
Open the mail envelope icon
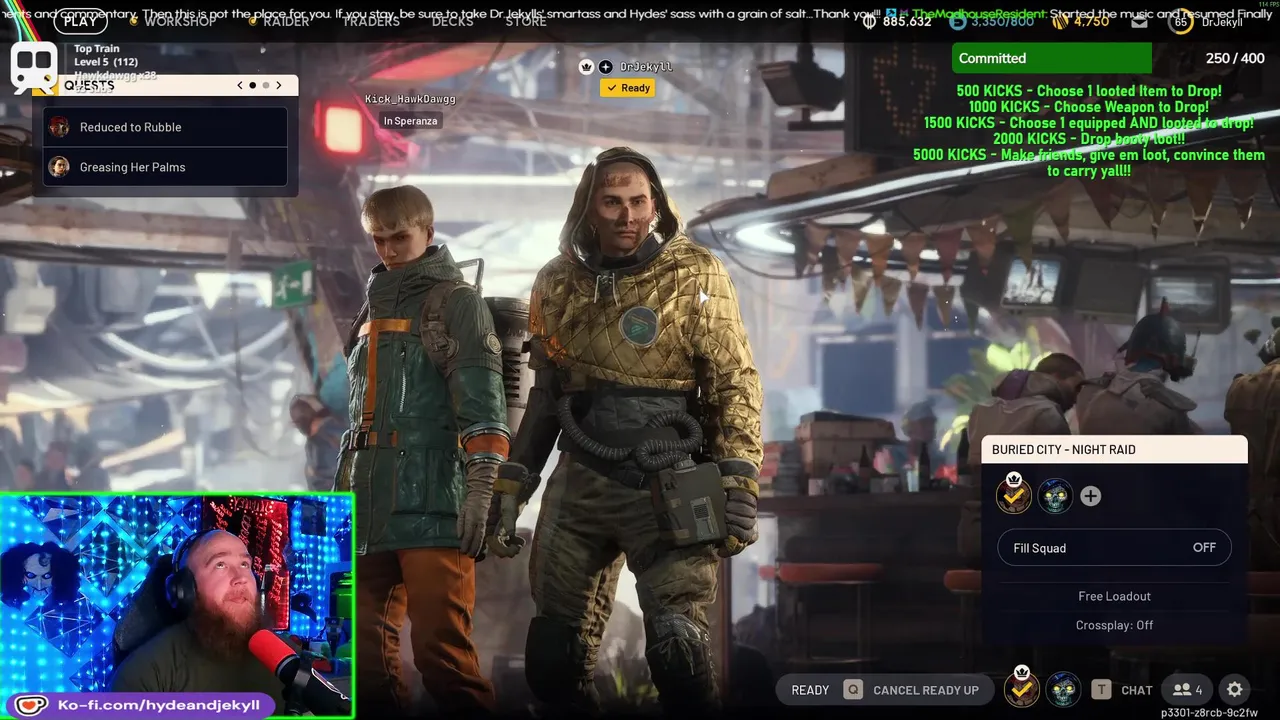click(1140, 21)
